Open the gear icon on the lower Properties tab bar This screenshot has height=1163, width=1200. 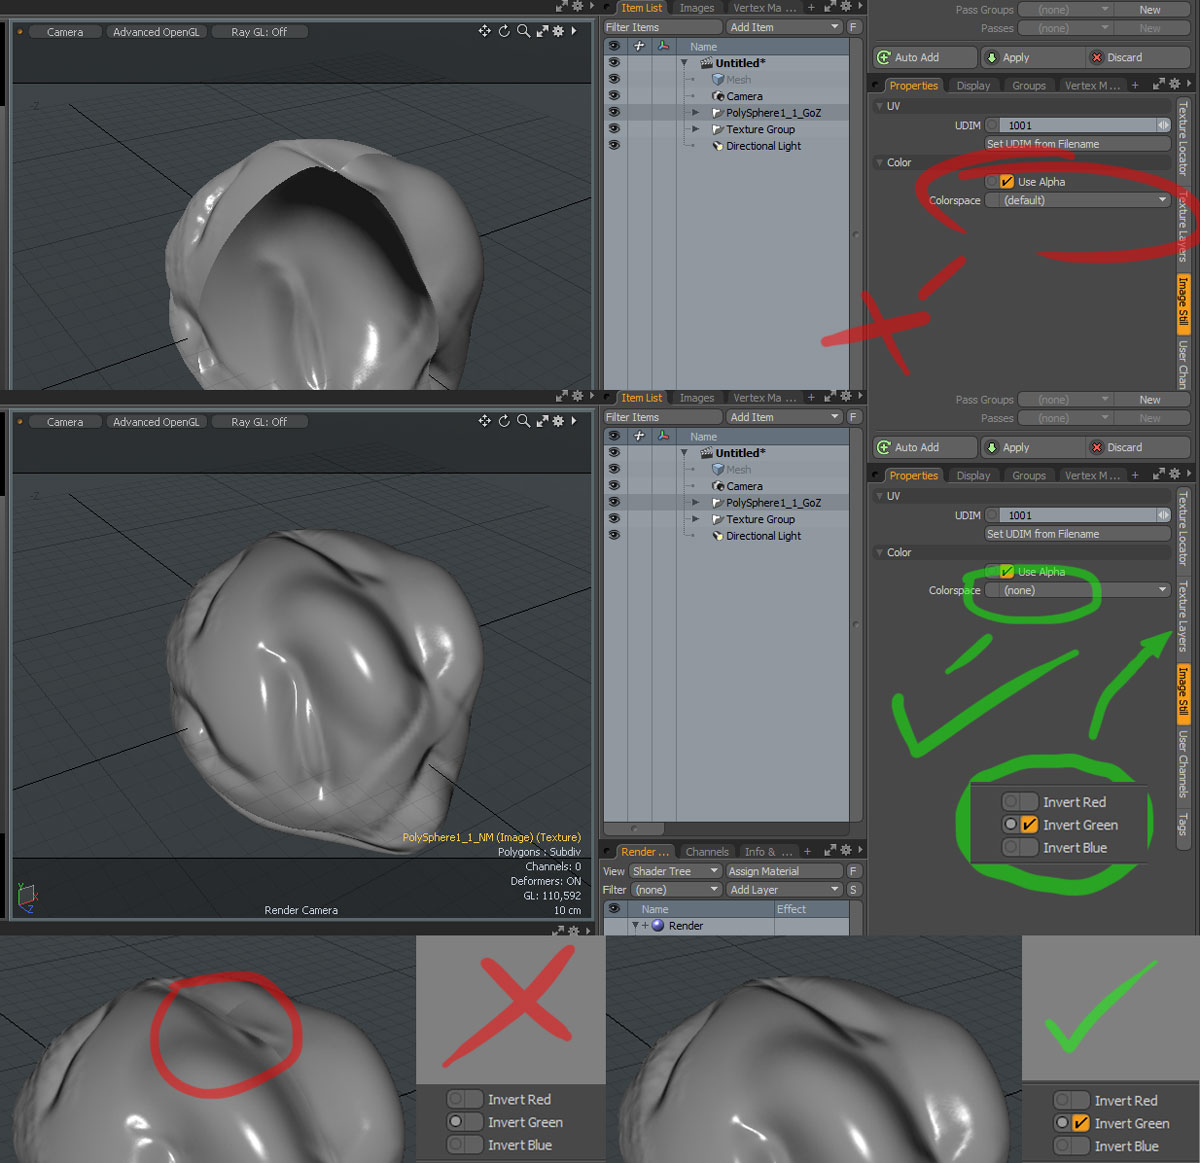pos(1175,474)
